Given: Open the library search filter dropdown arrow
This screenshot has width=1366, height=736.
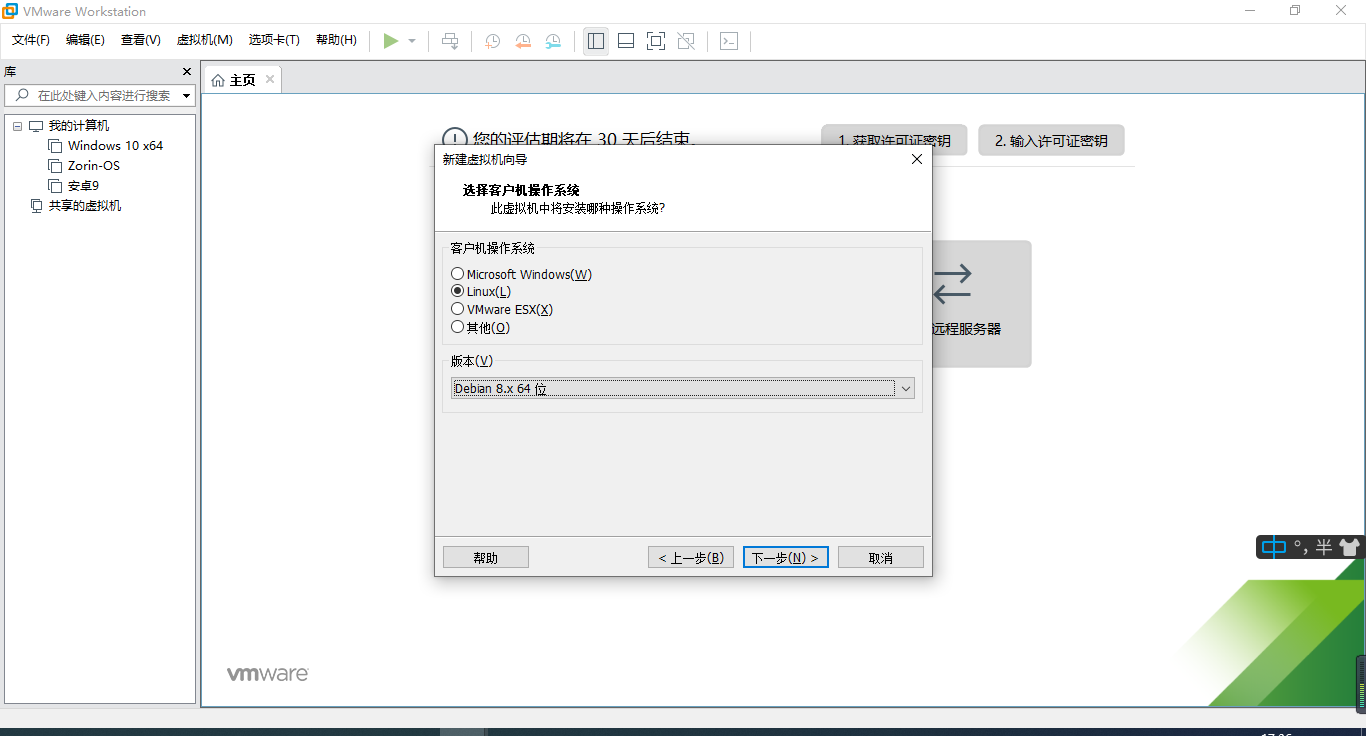Looking at the screenshot, I should 187,96.
